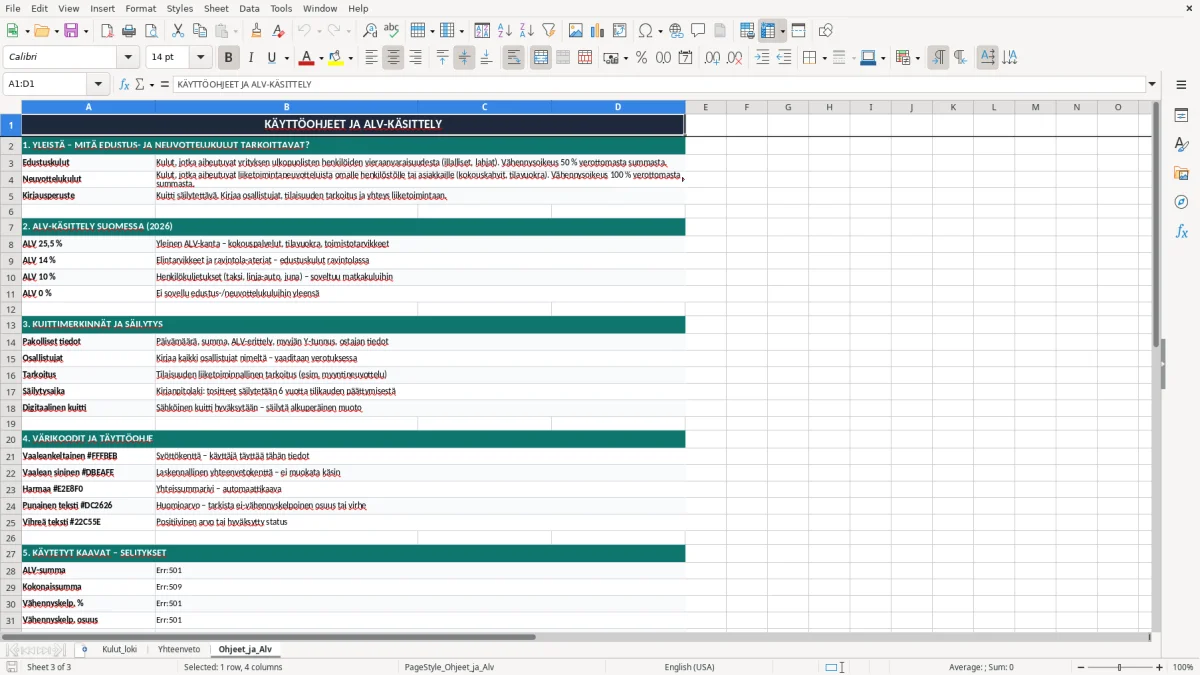Toggle Bold formatting
1200x675 pixels.
228,58
